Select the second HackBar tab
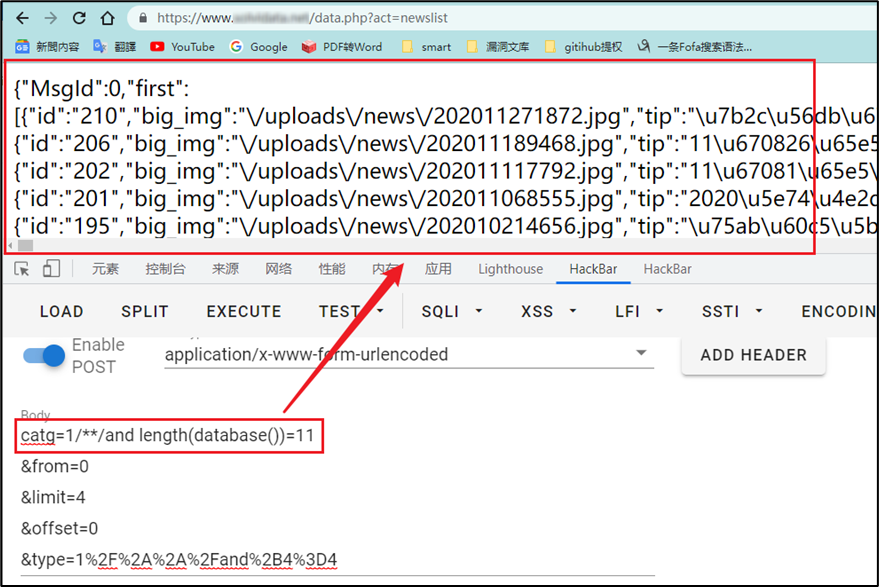 click(x=667, y=269)
